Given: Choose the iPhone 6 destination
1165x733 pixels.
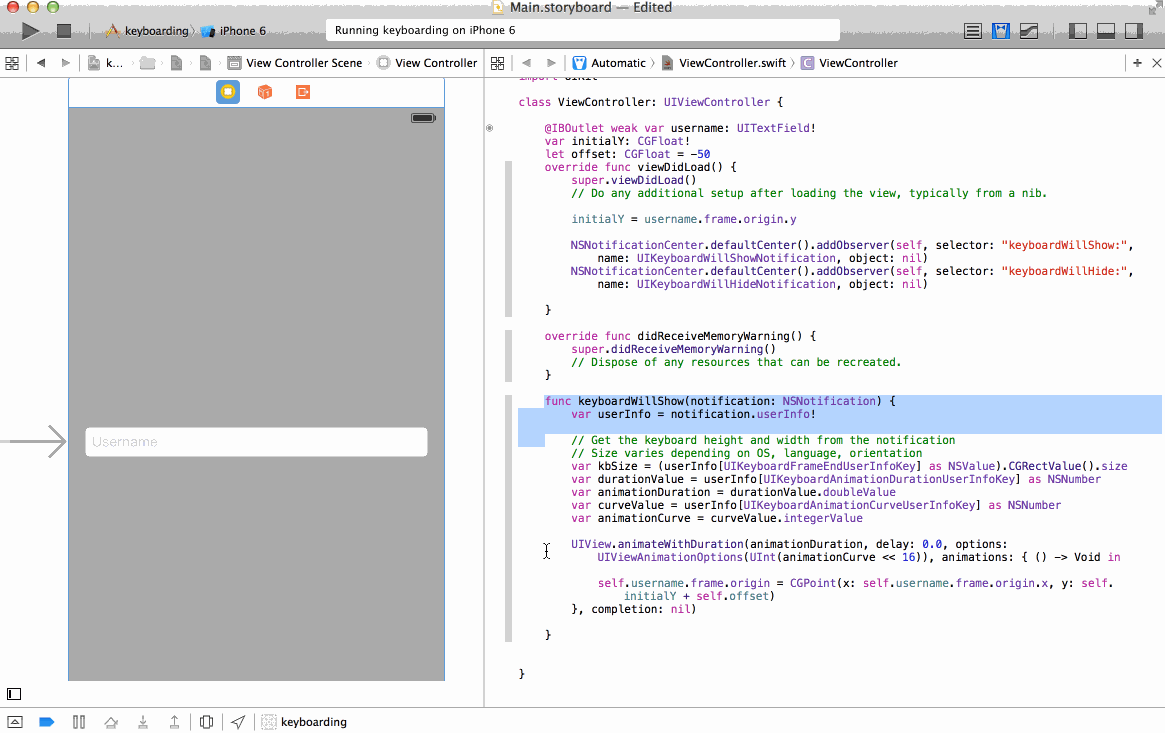Looking at the screenshot, I should [233, 30].
